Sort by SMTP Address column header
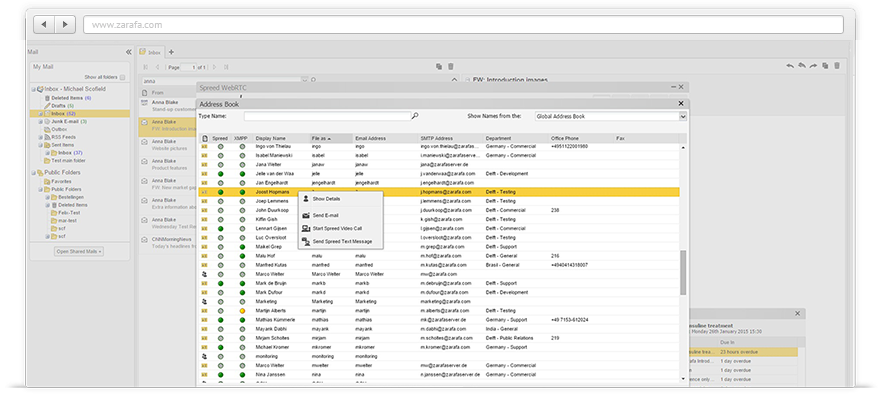This screenshot has width=884, height=394. point(451,138)
